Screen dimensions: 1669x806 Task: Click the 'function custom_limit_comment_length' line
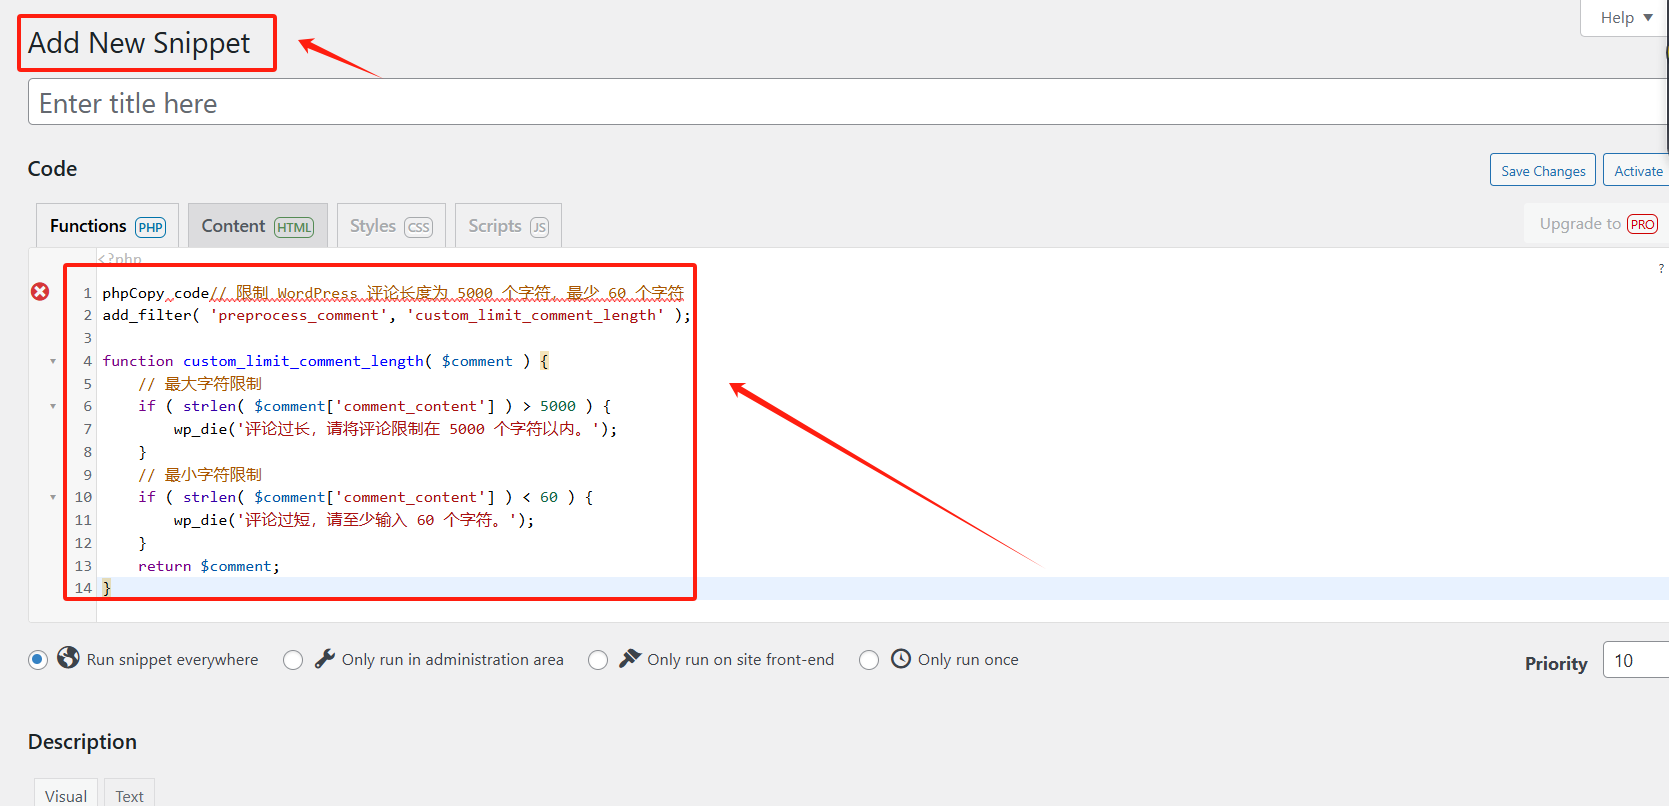click(326, 361)
